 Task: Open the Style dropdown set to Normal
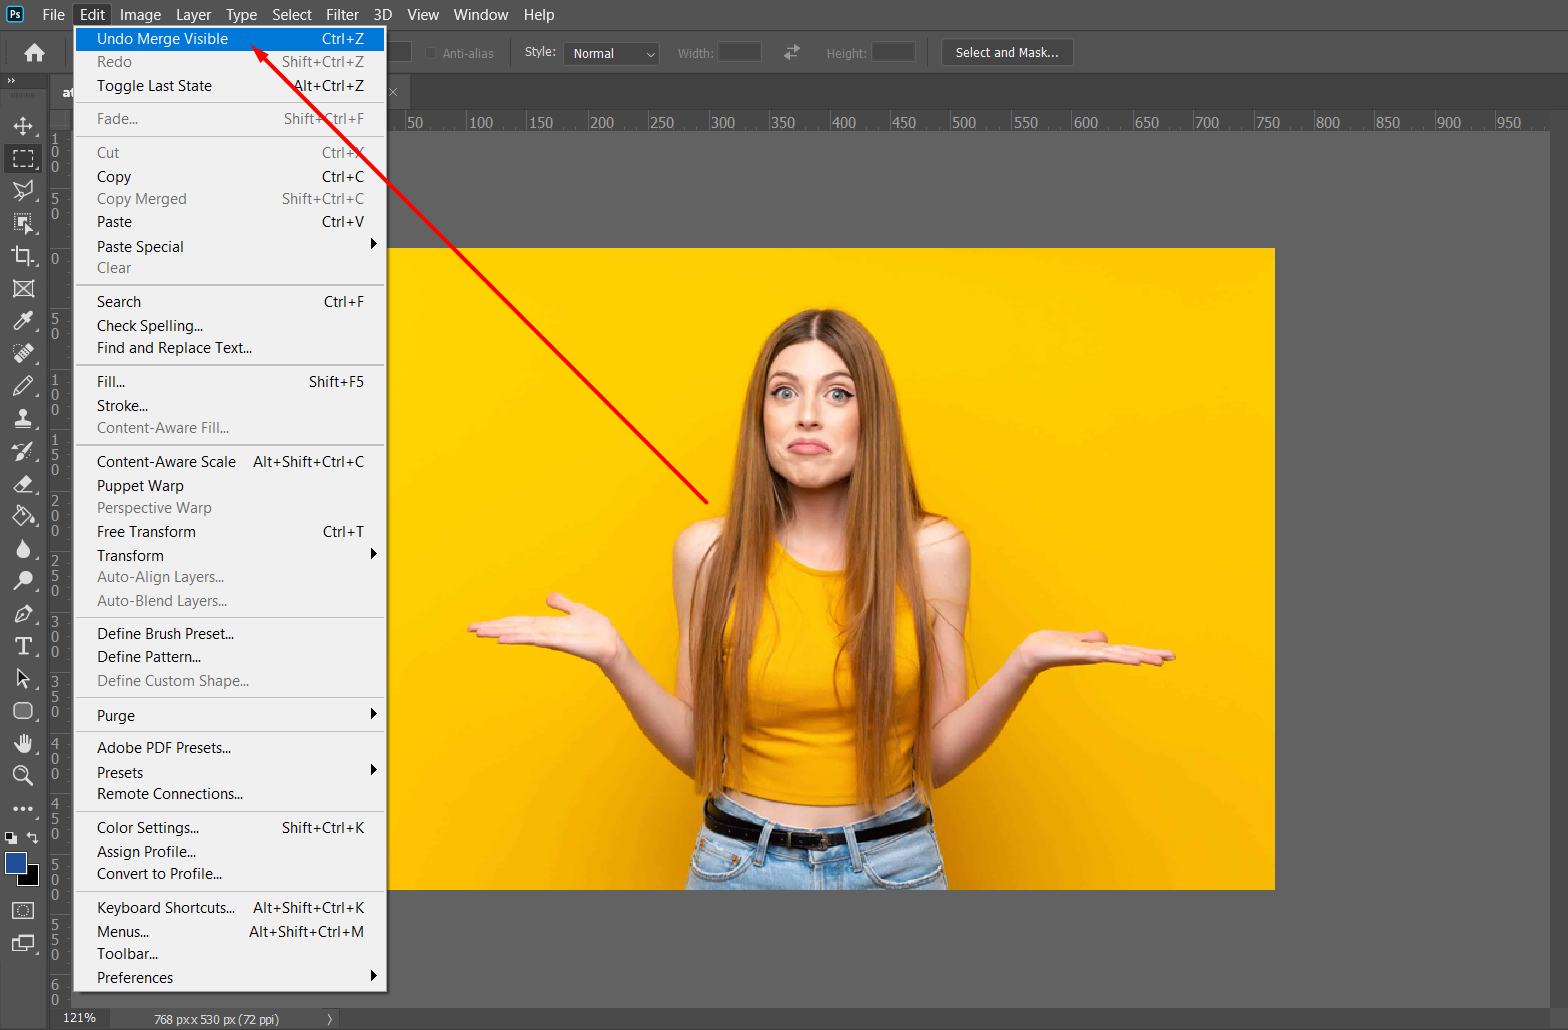pos(612,53)
